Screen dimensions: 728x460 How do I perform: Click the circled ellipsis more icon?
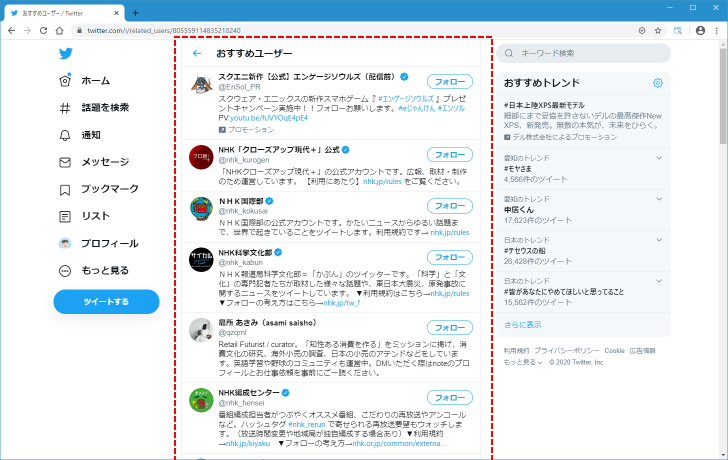click(x=65, y=271)
